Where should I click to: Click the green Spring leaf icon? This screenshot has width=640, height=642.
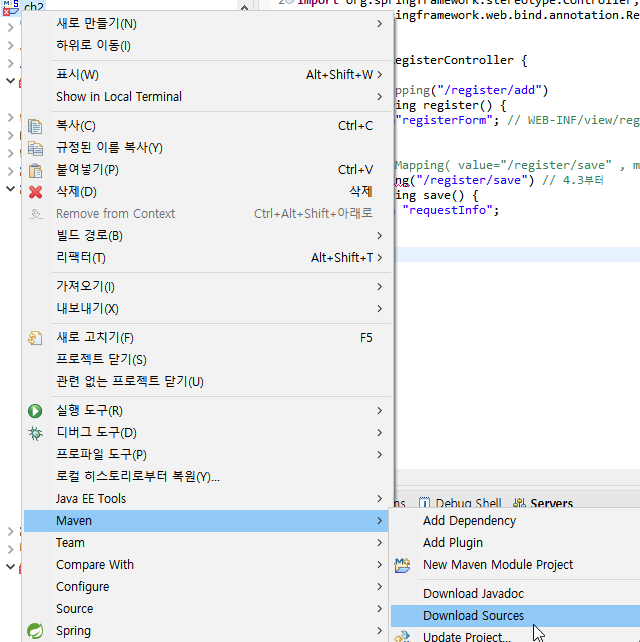click(35, 631)
